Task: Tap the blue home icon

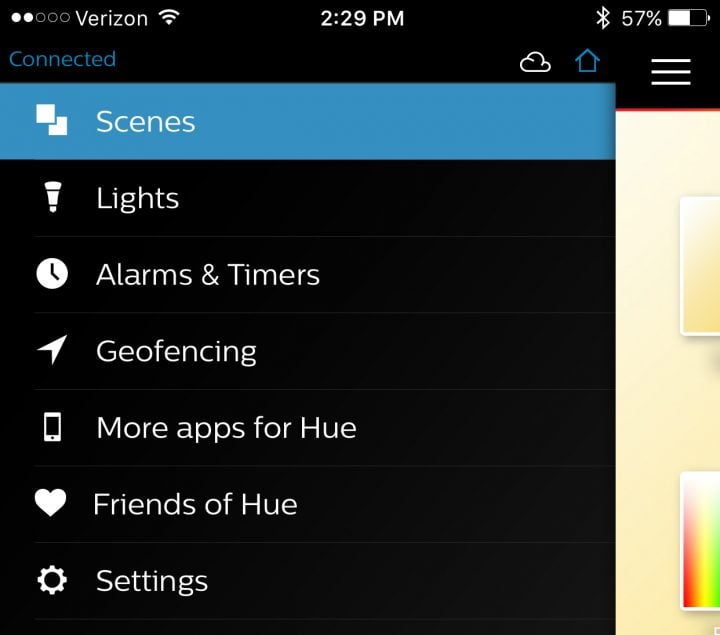Action: (x=587, y=61)
